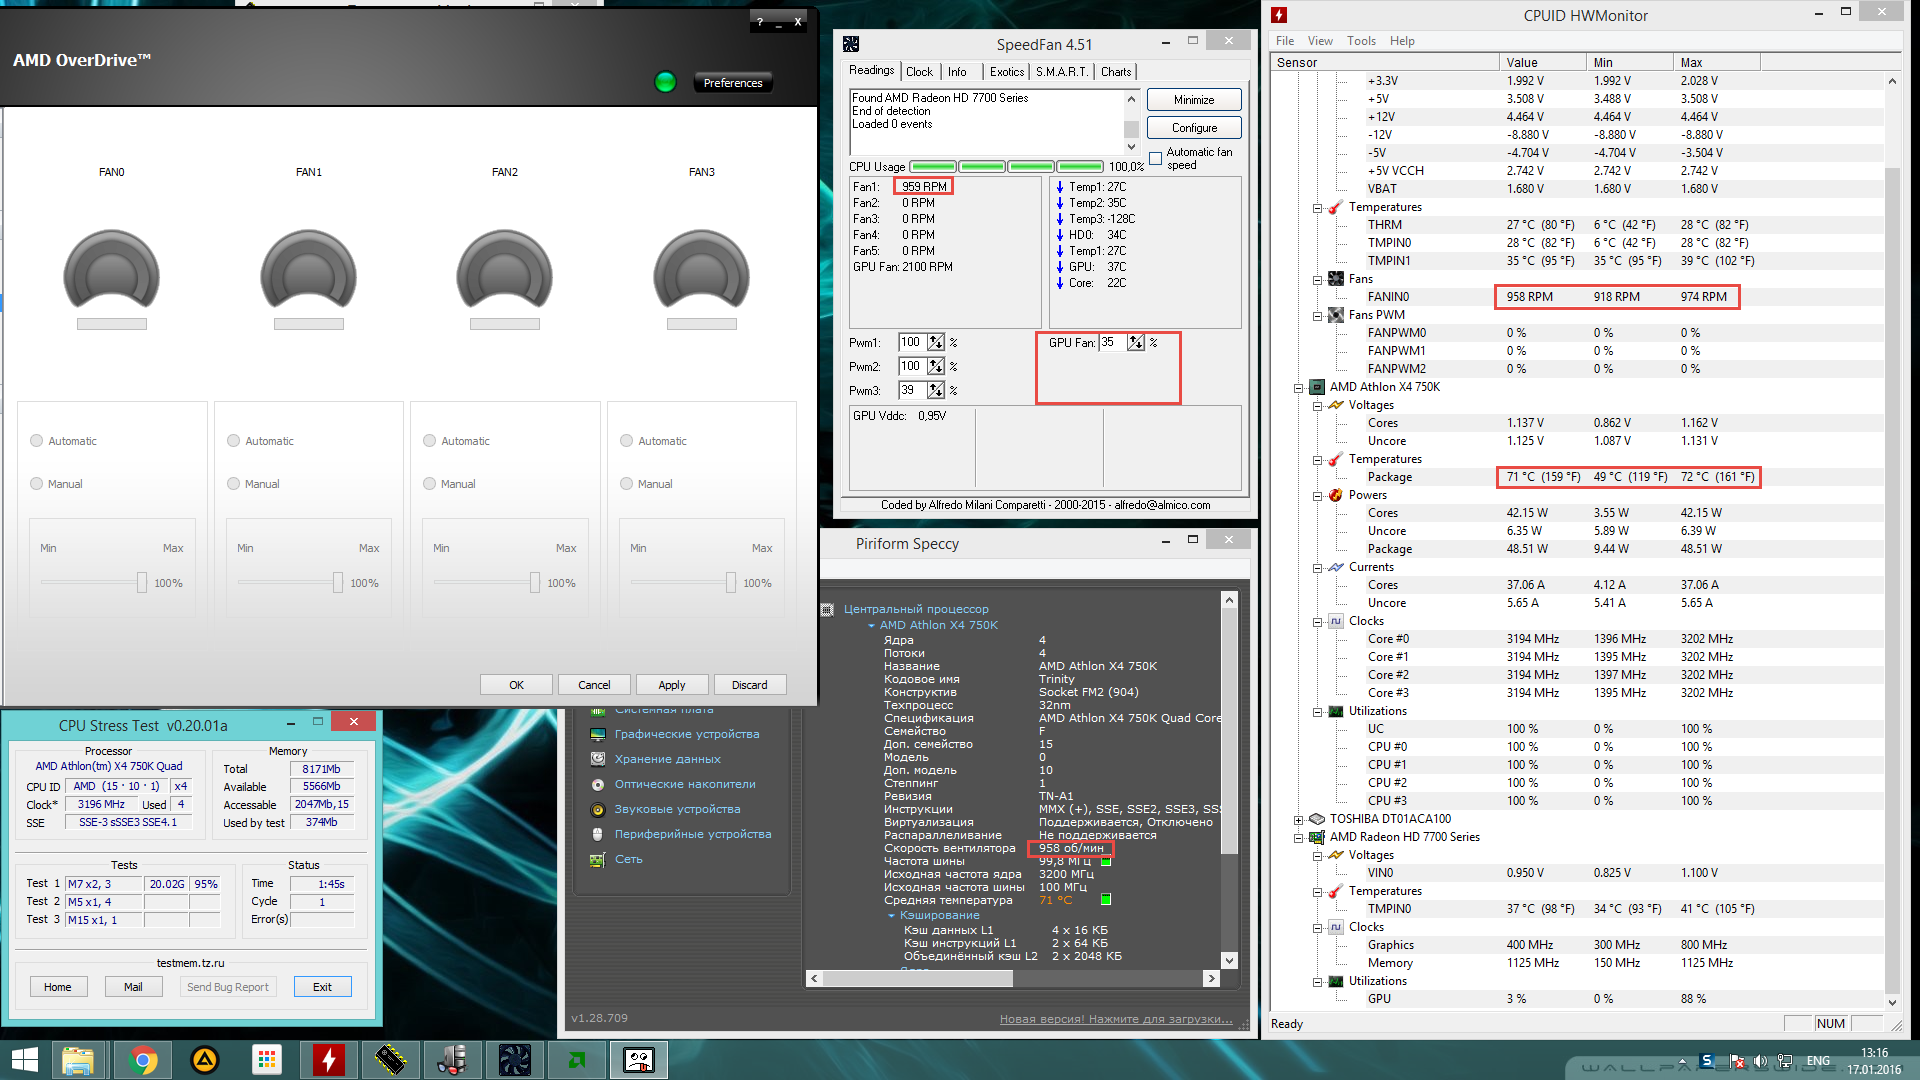This screenshot has height=1080, width=1920.
Task: Open the Exotics tab in SpeedFan
Action: tap(1007, 72)
